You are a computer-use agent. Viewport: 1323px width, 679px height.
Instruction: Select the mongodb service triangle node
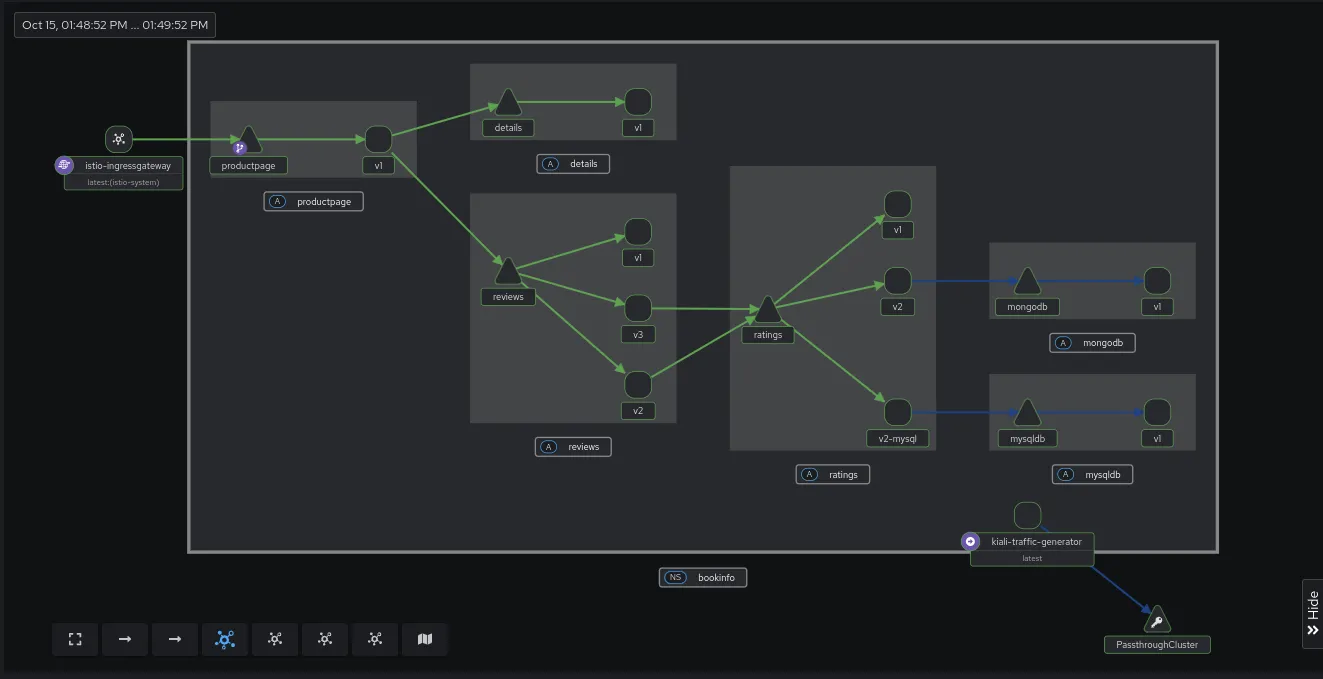[x=1027, y=282]
